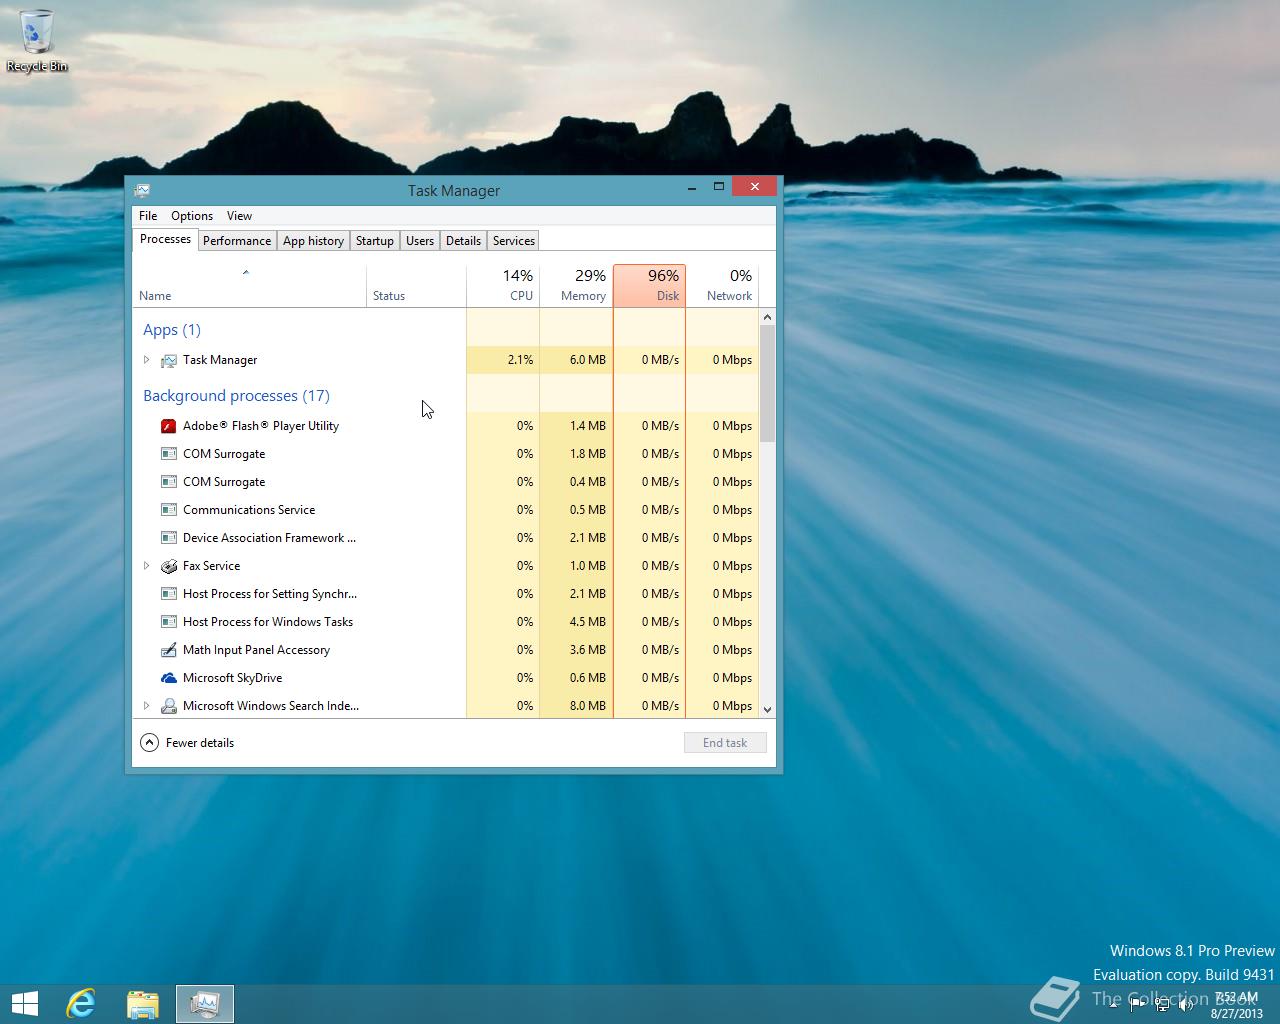The width and height of the screenshot is (1280, 1024).
Task: Open the View menu
Action: [239, 216]
